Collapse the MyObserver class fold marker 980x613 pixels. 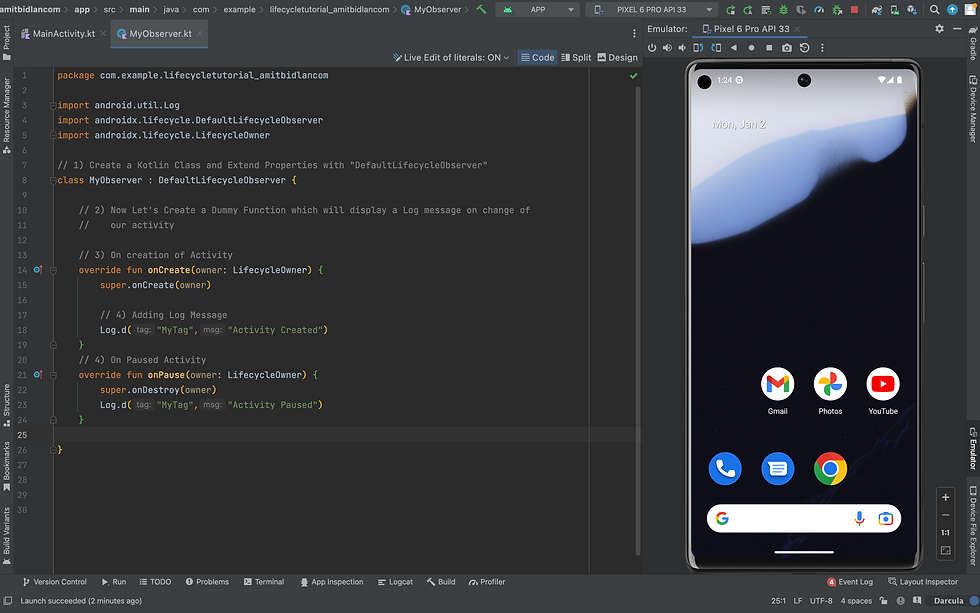coord(53,181)
